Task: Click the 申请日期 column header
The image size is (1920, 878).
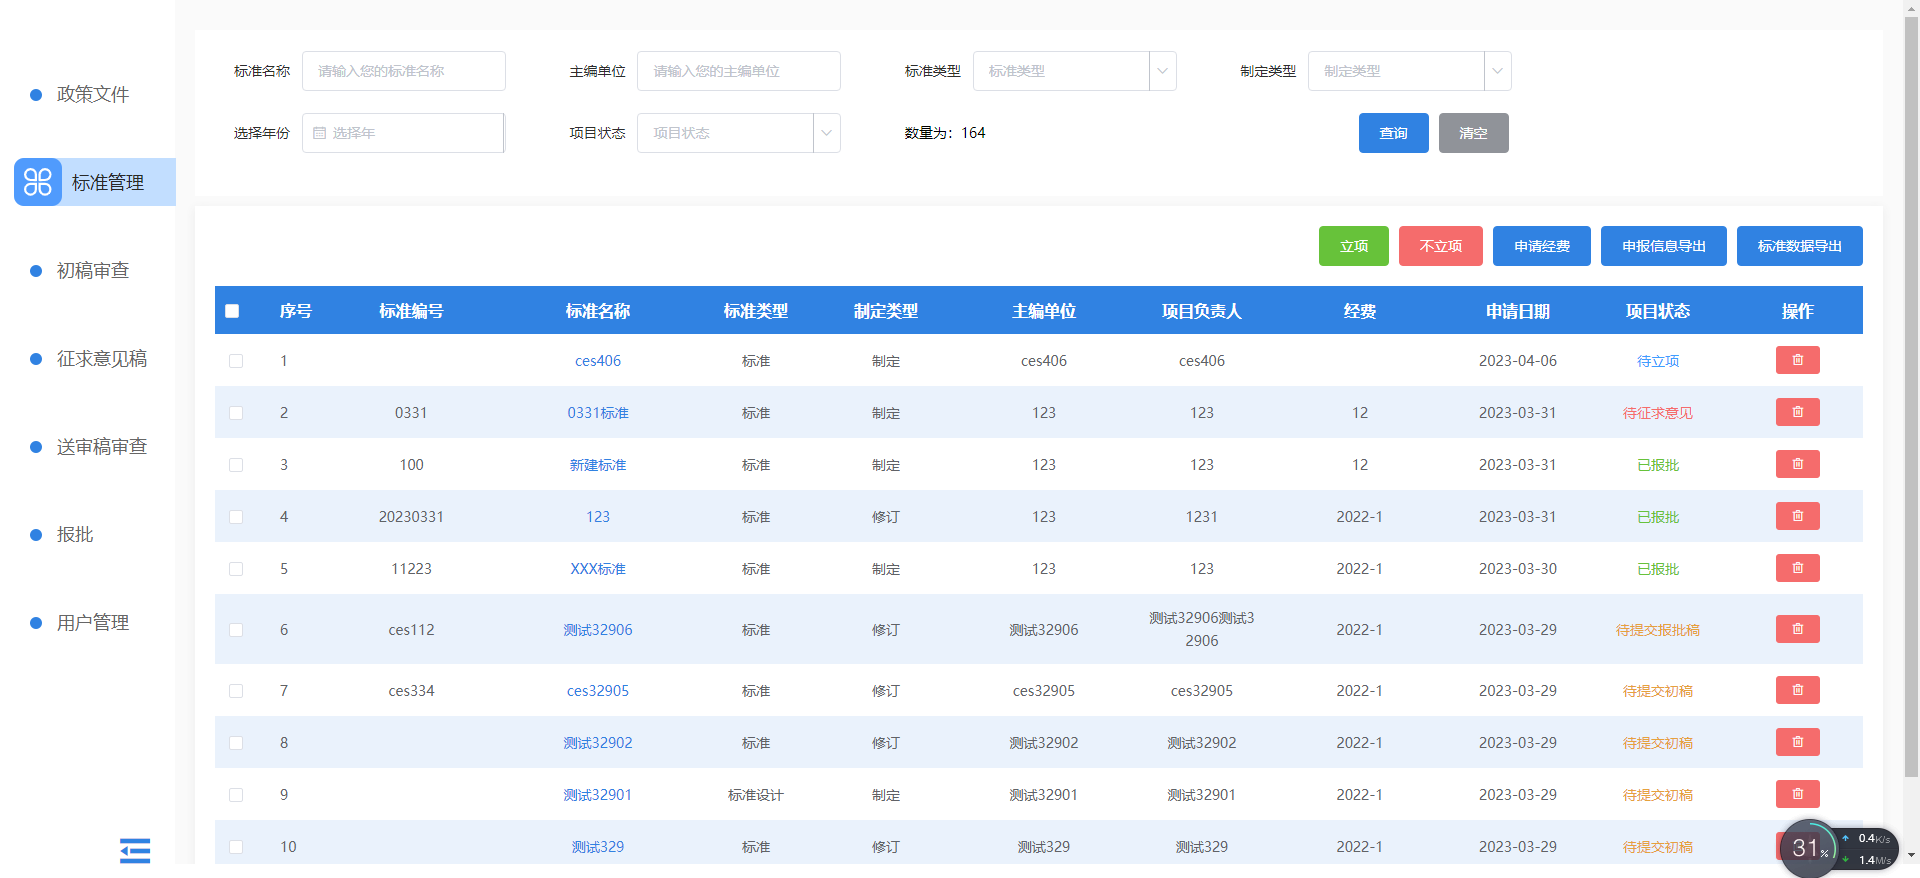Action: click(1517, 311)
